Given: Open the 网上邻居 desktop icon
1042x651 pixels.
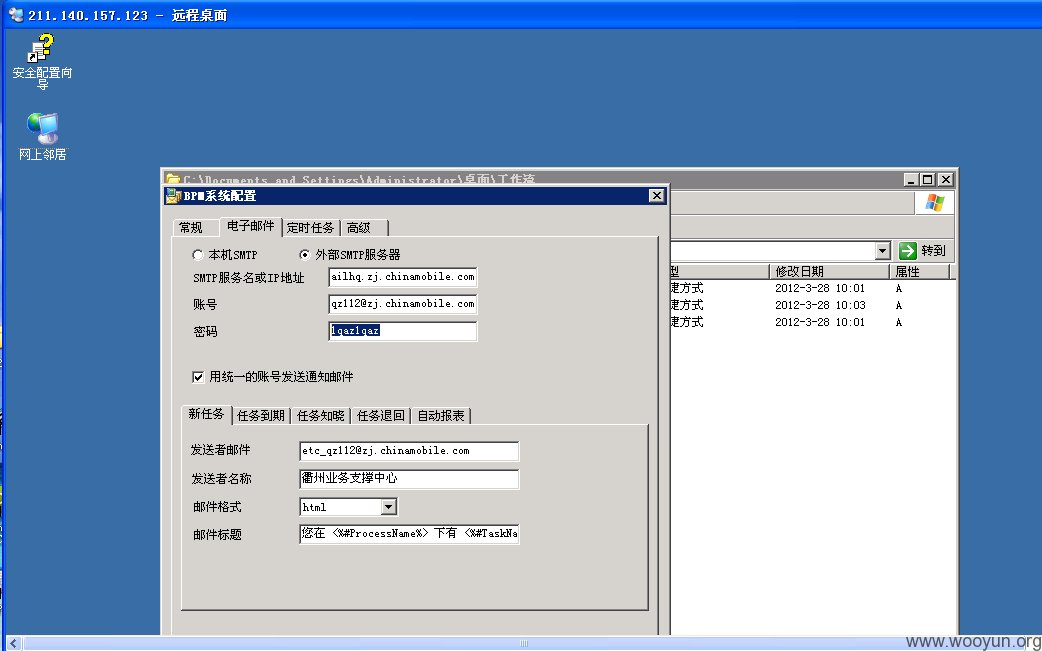Looking at the screenshot, I should pyautogui.click(x=43, y=137).
